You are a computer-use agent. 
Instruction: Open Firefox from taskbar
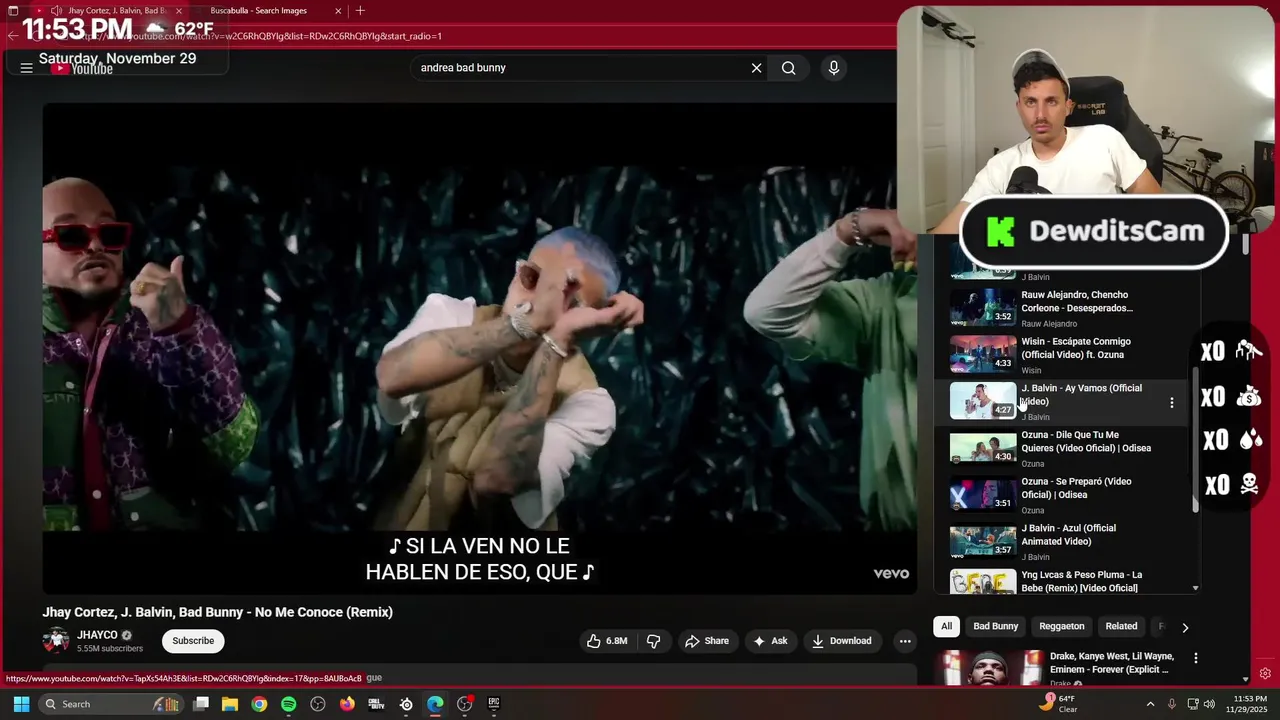(347, 704)
